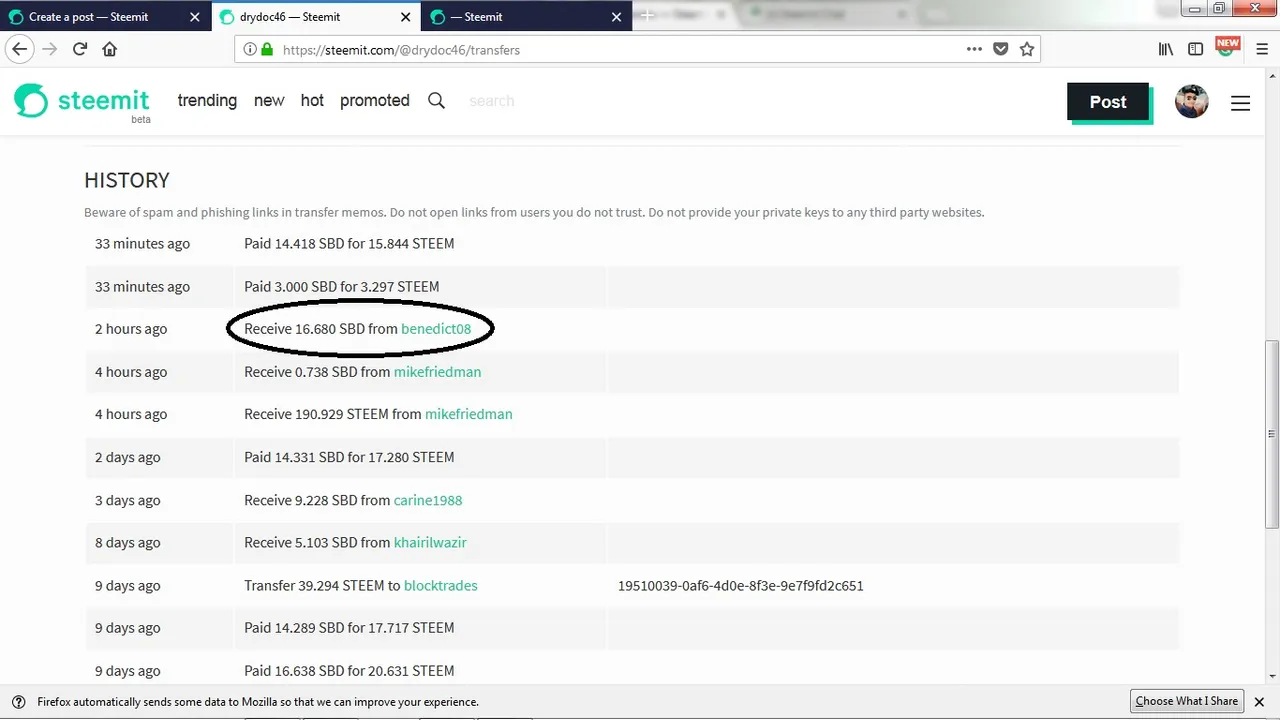
Task: Open mikefriedman link in 0.738 SBD row
Action: 437,372
